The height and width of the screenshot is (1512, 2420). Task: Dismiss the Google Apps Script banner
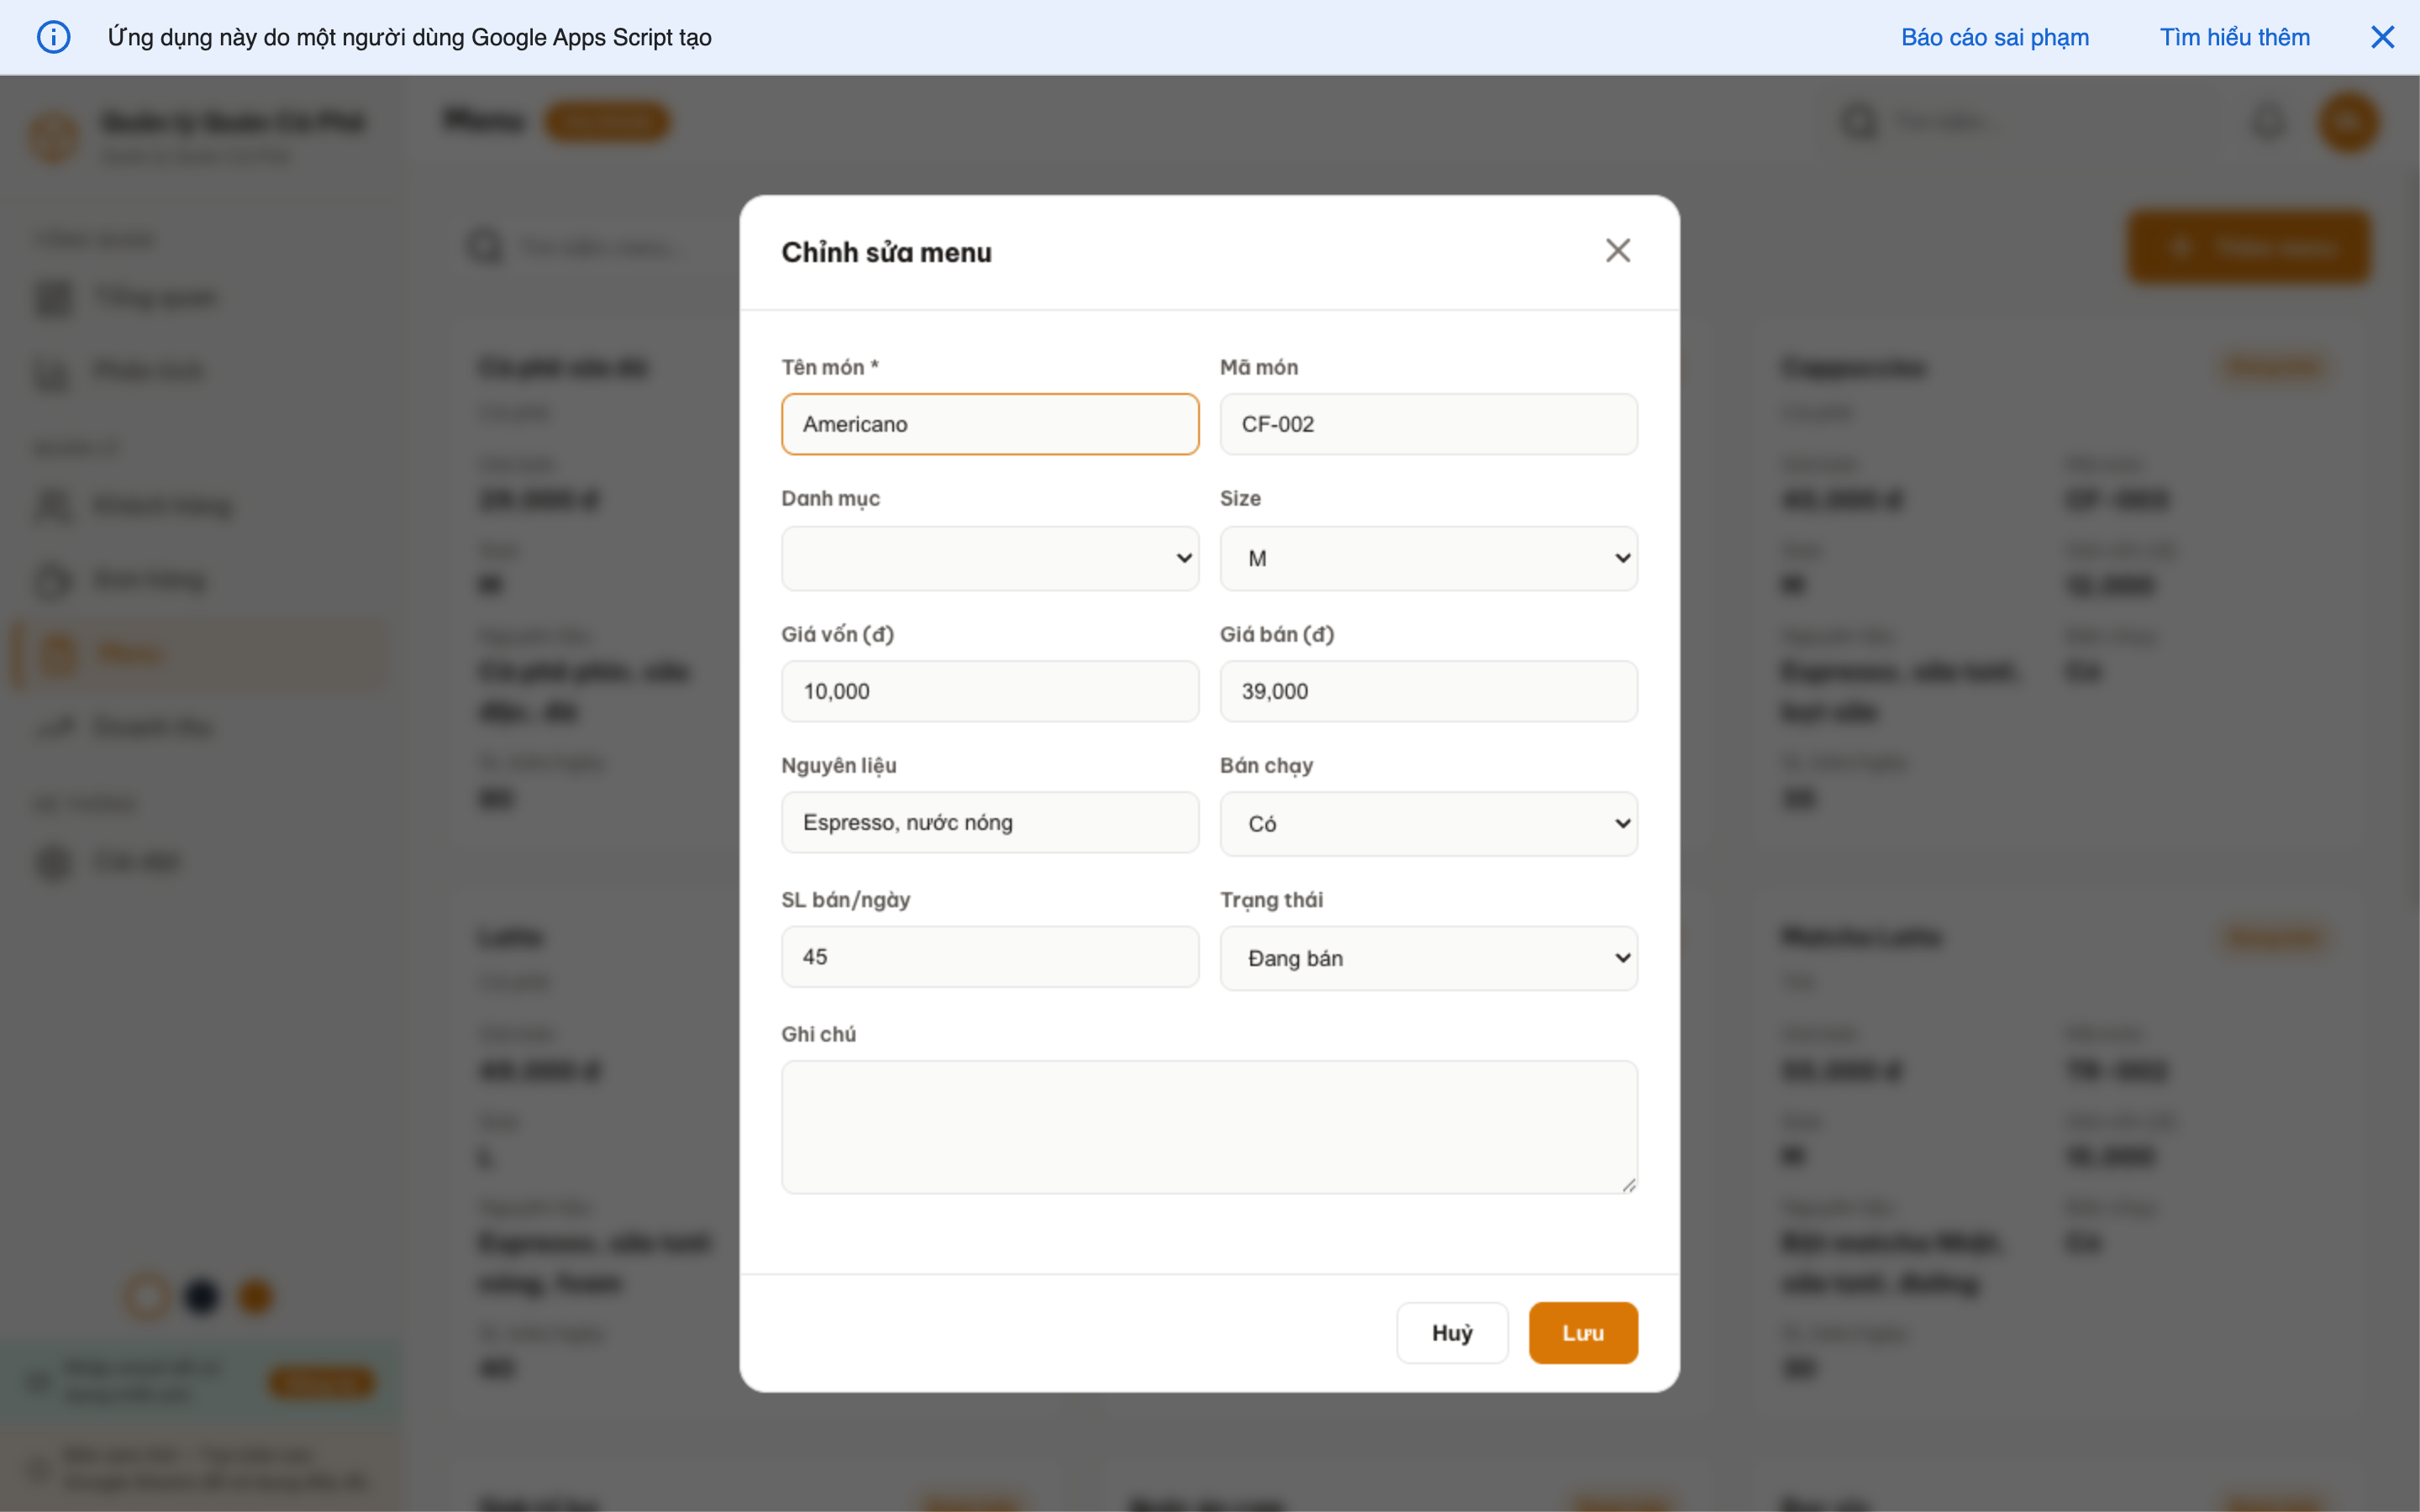(2382, 37)
